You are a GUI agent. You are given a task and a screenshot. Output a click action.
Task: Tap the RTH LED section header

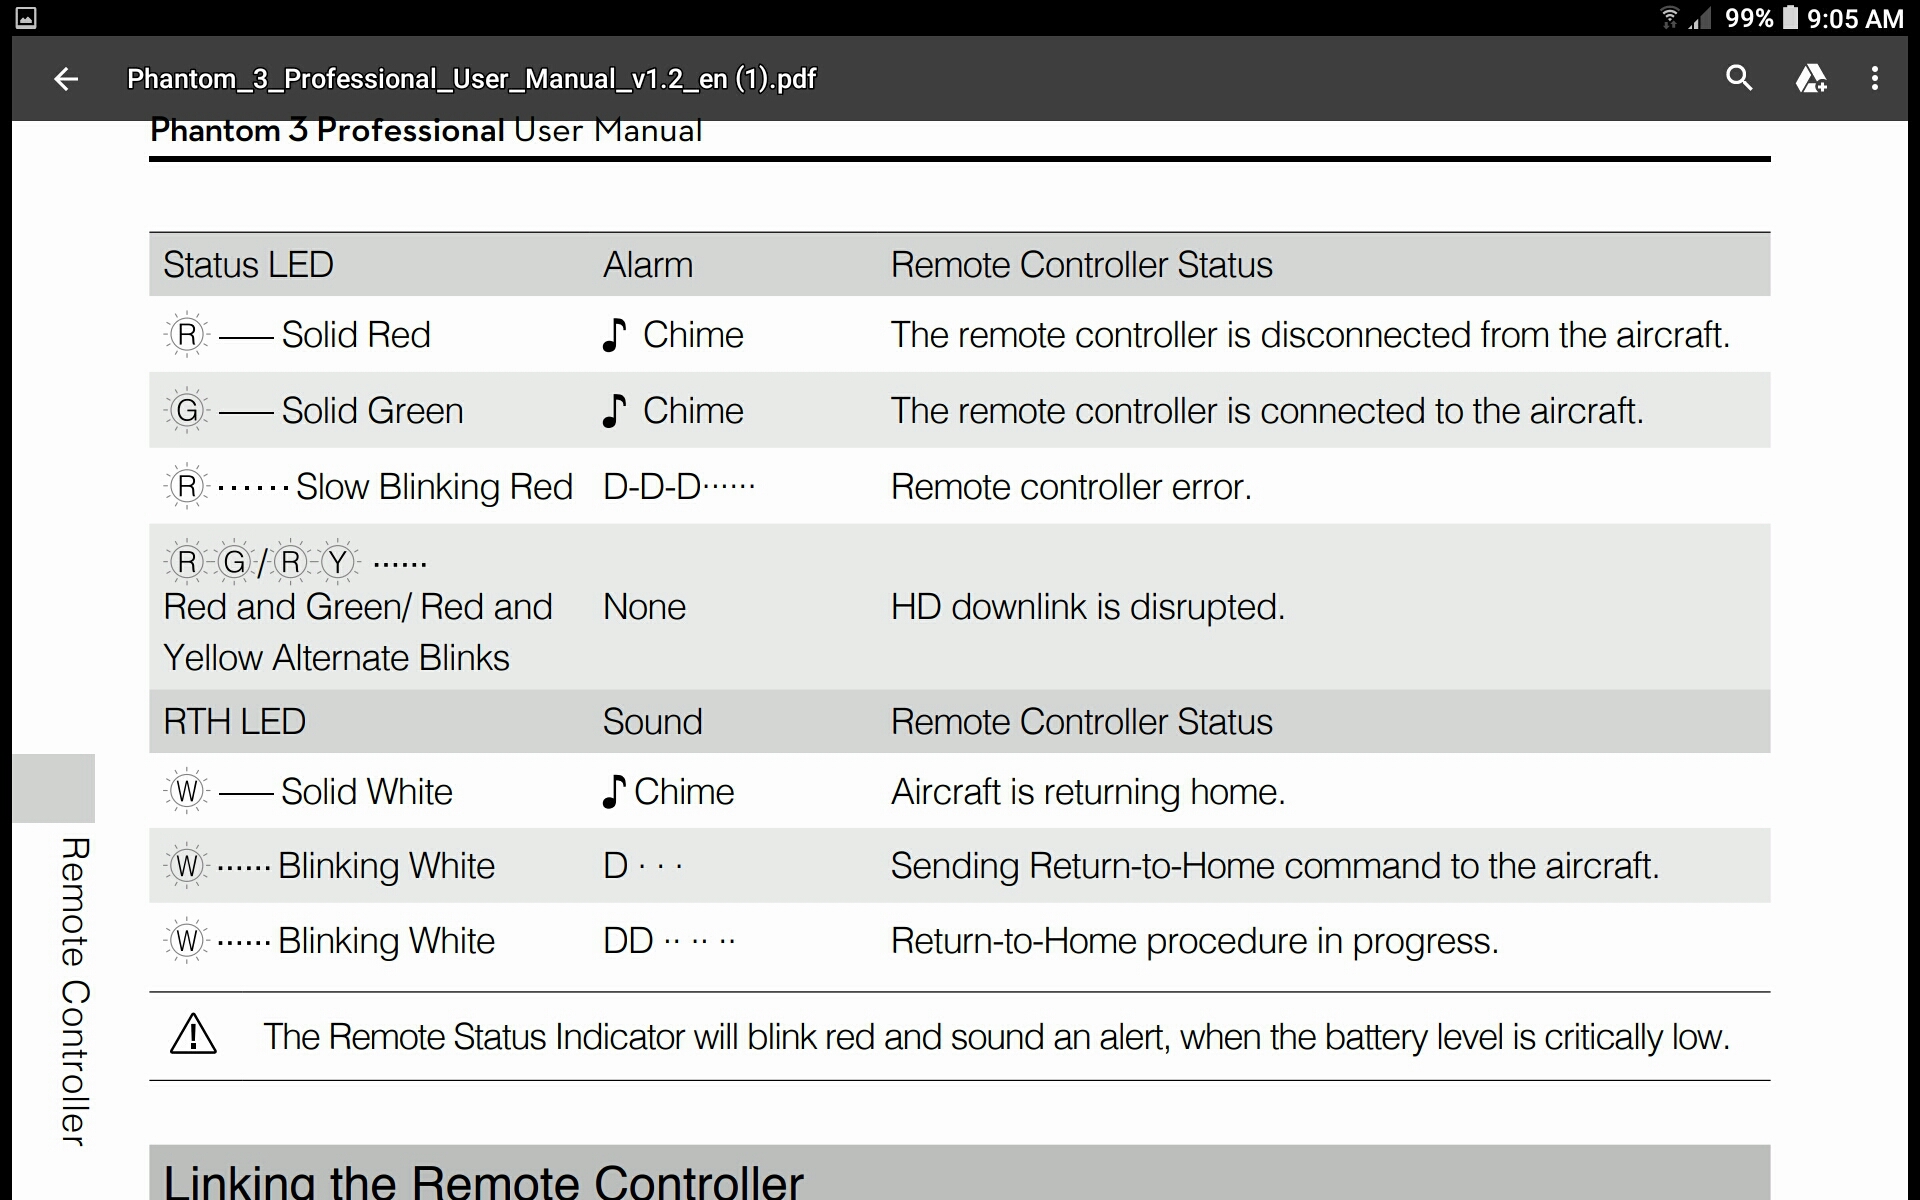(234, 722)
